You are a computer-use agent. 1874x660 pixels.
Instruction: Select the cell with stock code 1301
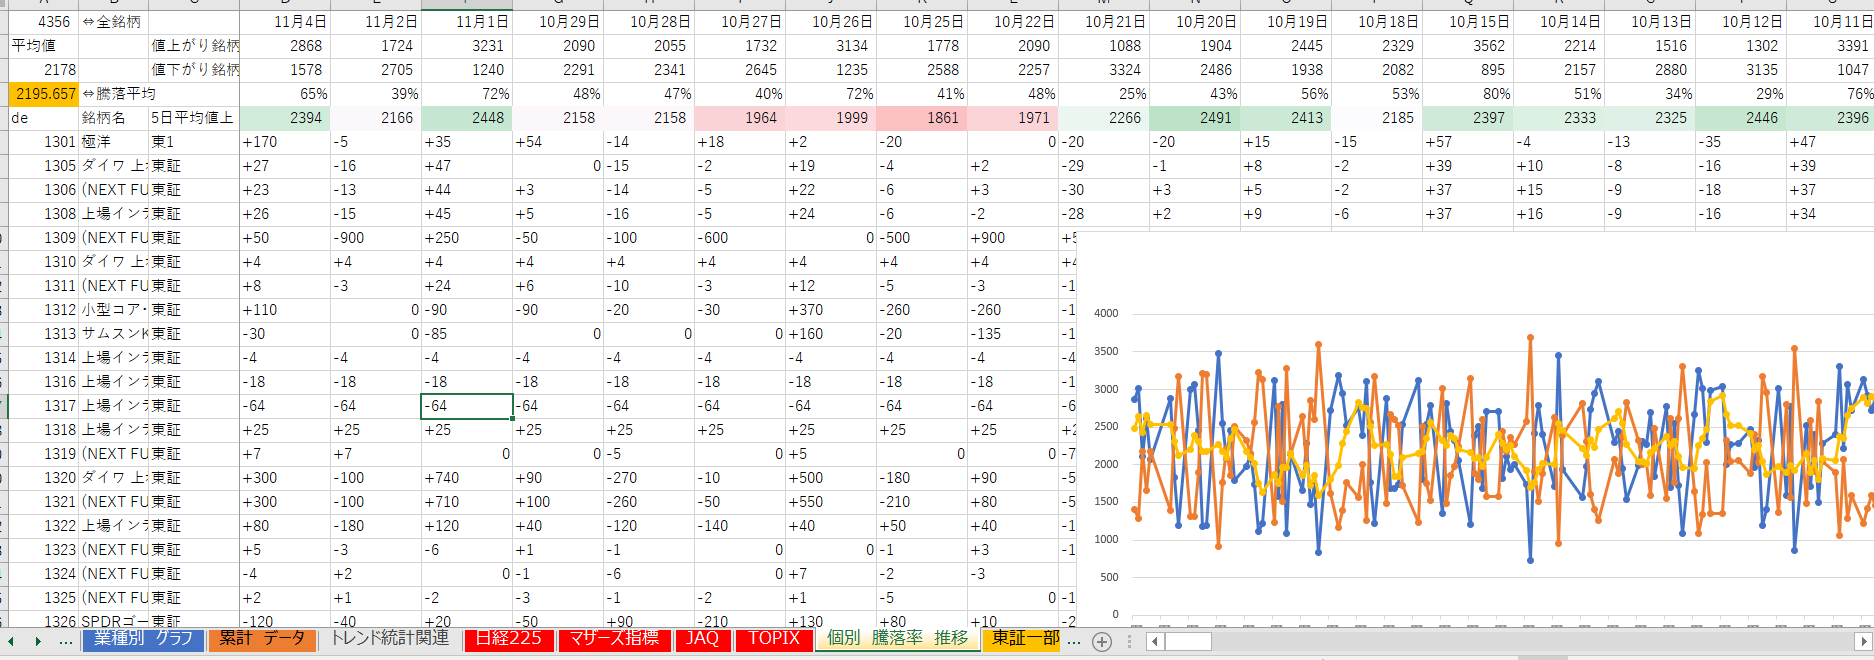[x=43, y=142]
